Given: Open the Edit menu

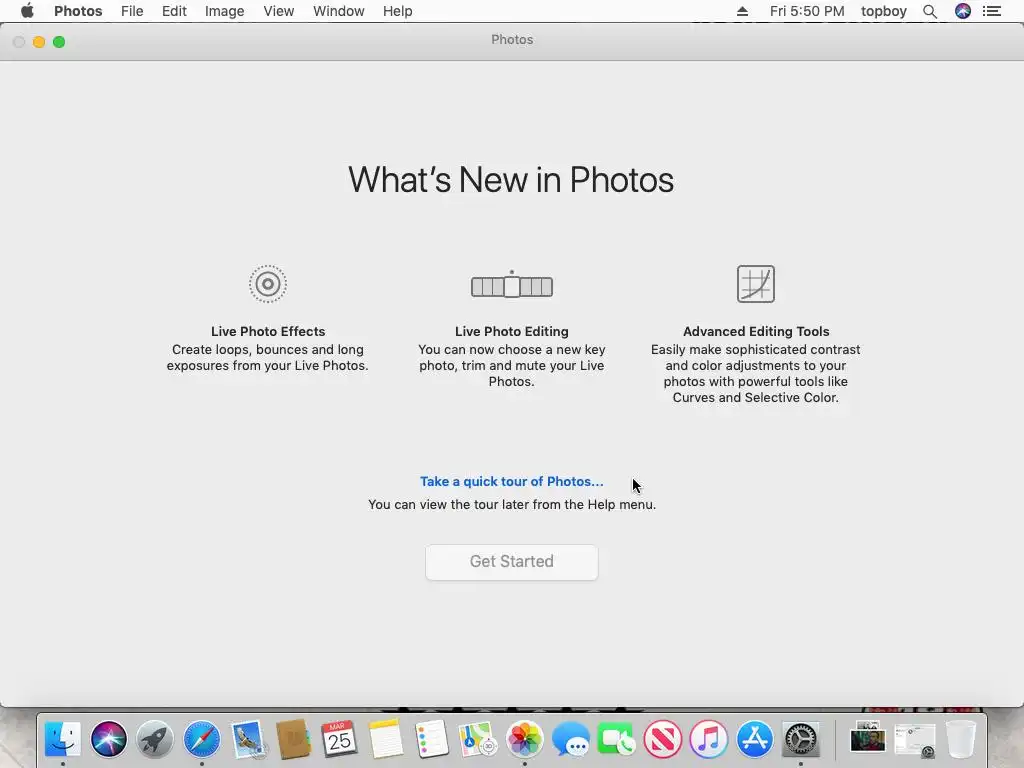Looking at the screenshot, I should pos(174,11).
